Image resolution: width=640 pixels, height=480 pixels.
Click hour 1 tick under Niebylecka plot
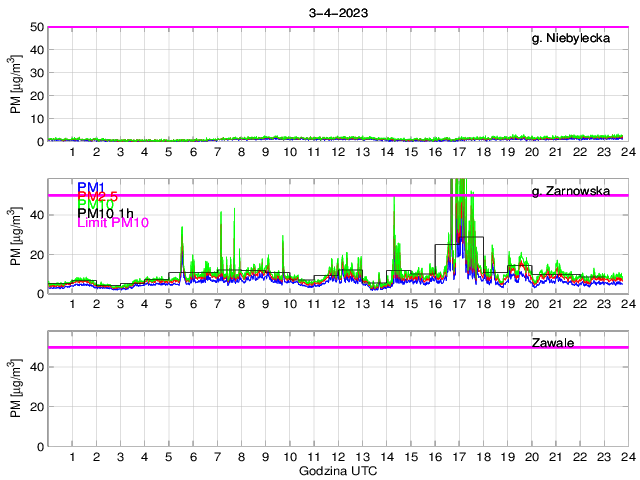72,152
